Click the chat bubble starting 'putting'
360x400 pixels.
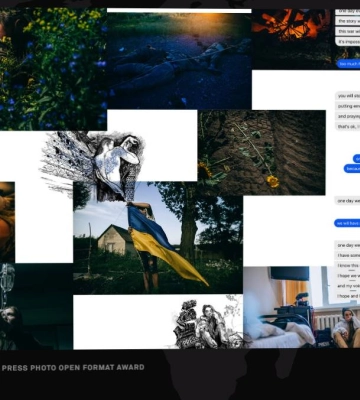point(347,106)
